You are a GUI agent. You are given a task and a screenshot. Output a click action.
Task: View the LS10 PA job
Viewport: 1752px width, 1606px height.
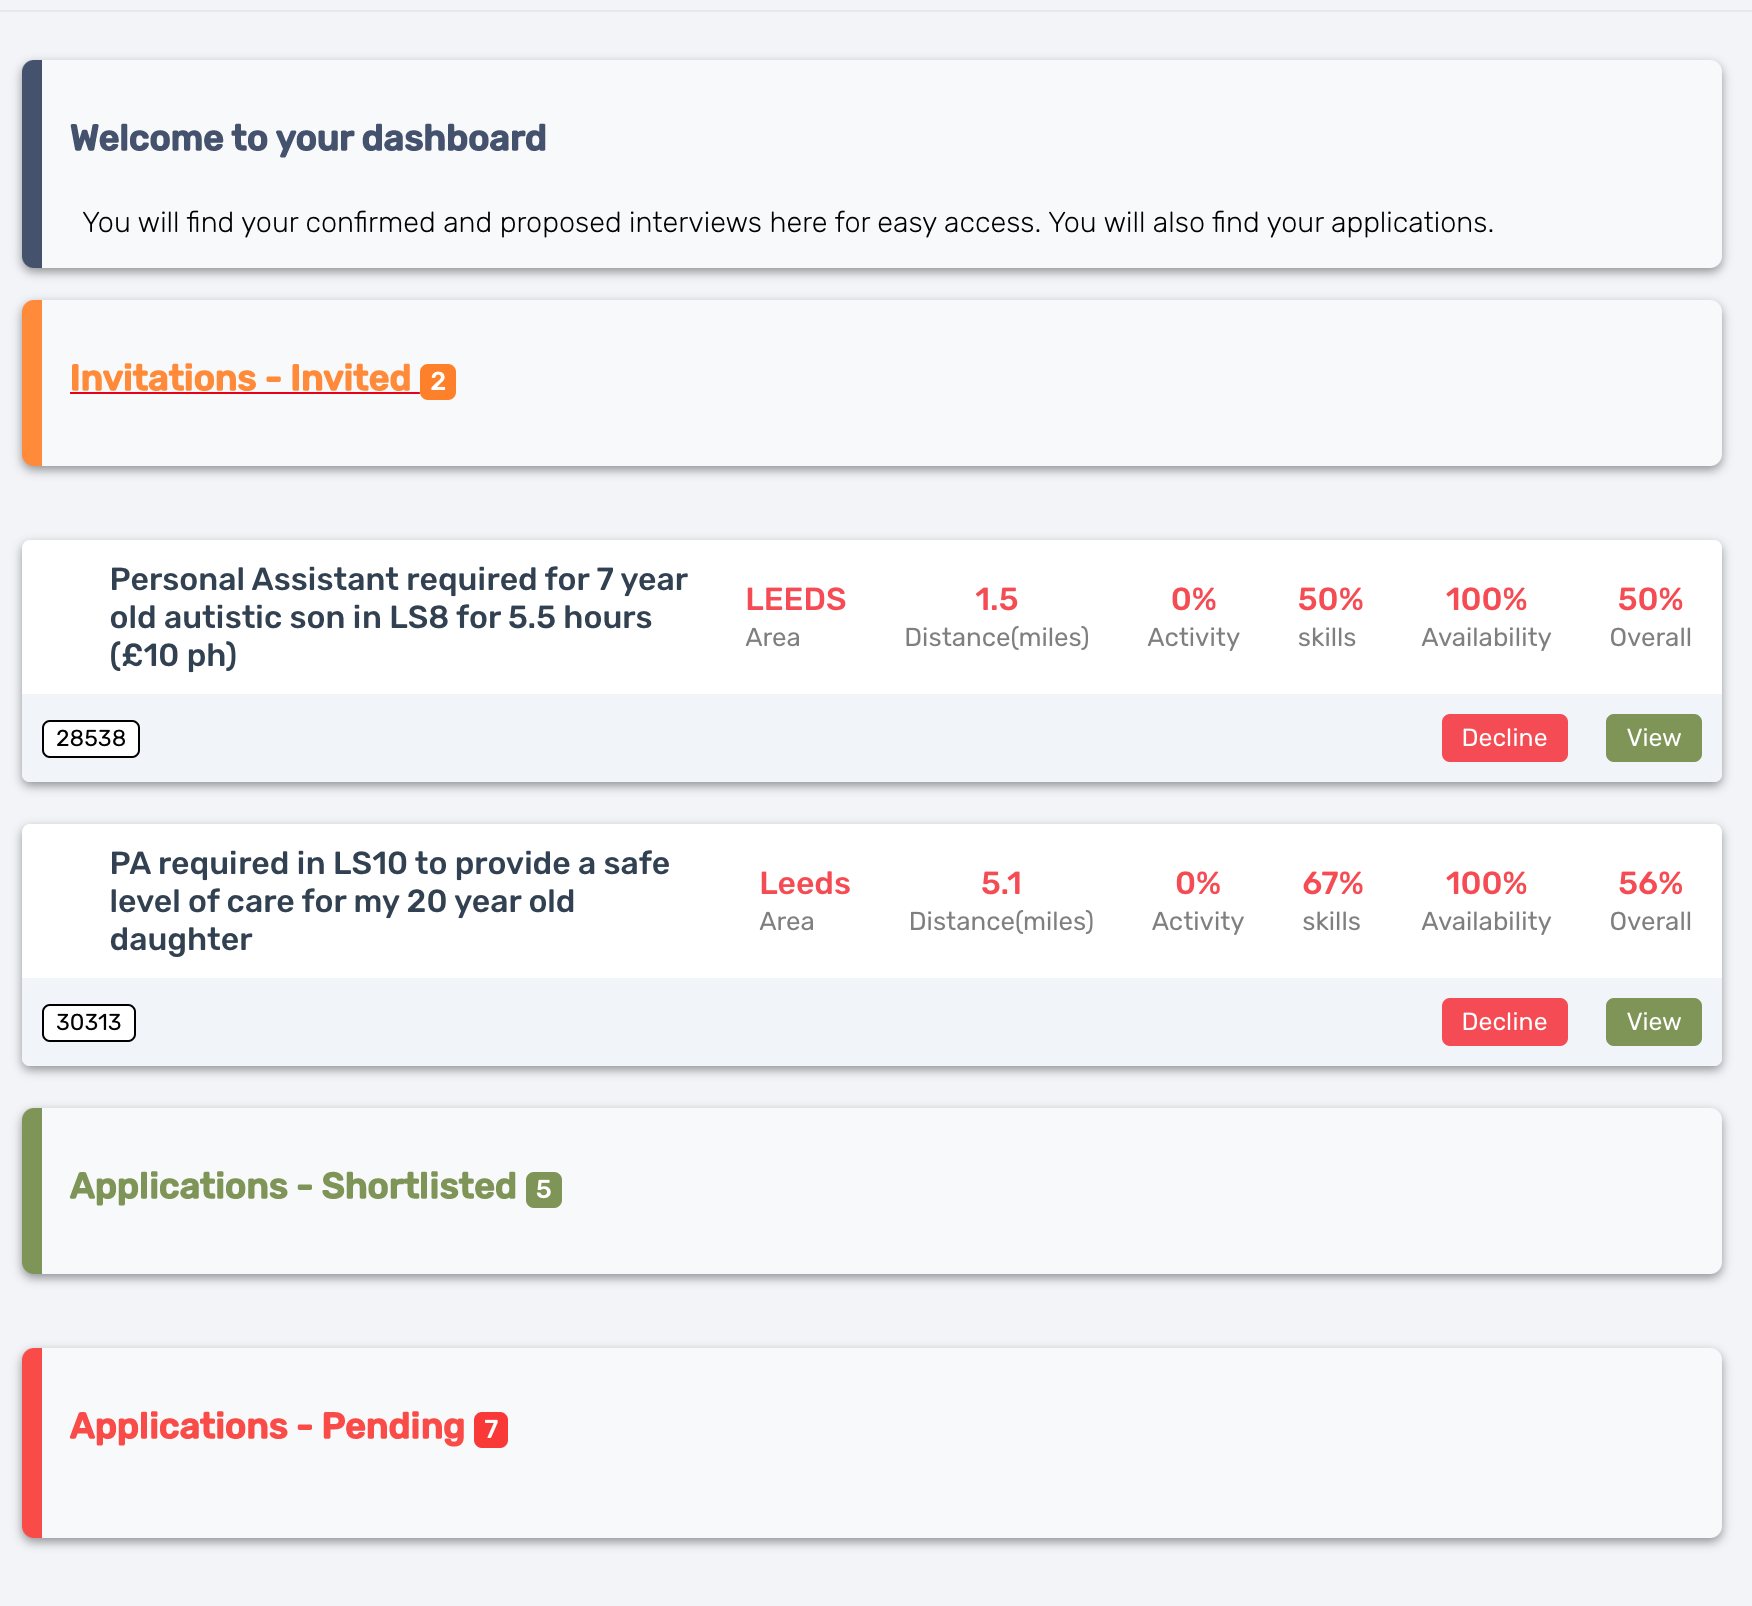click(x=1653, y=1022)
